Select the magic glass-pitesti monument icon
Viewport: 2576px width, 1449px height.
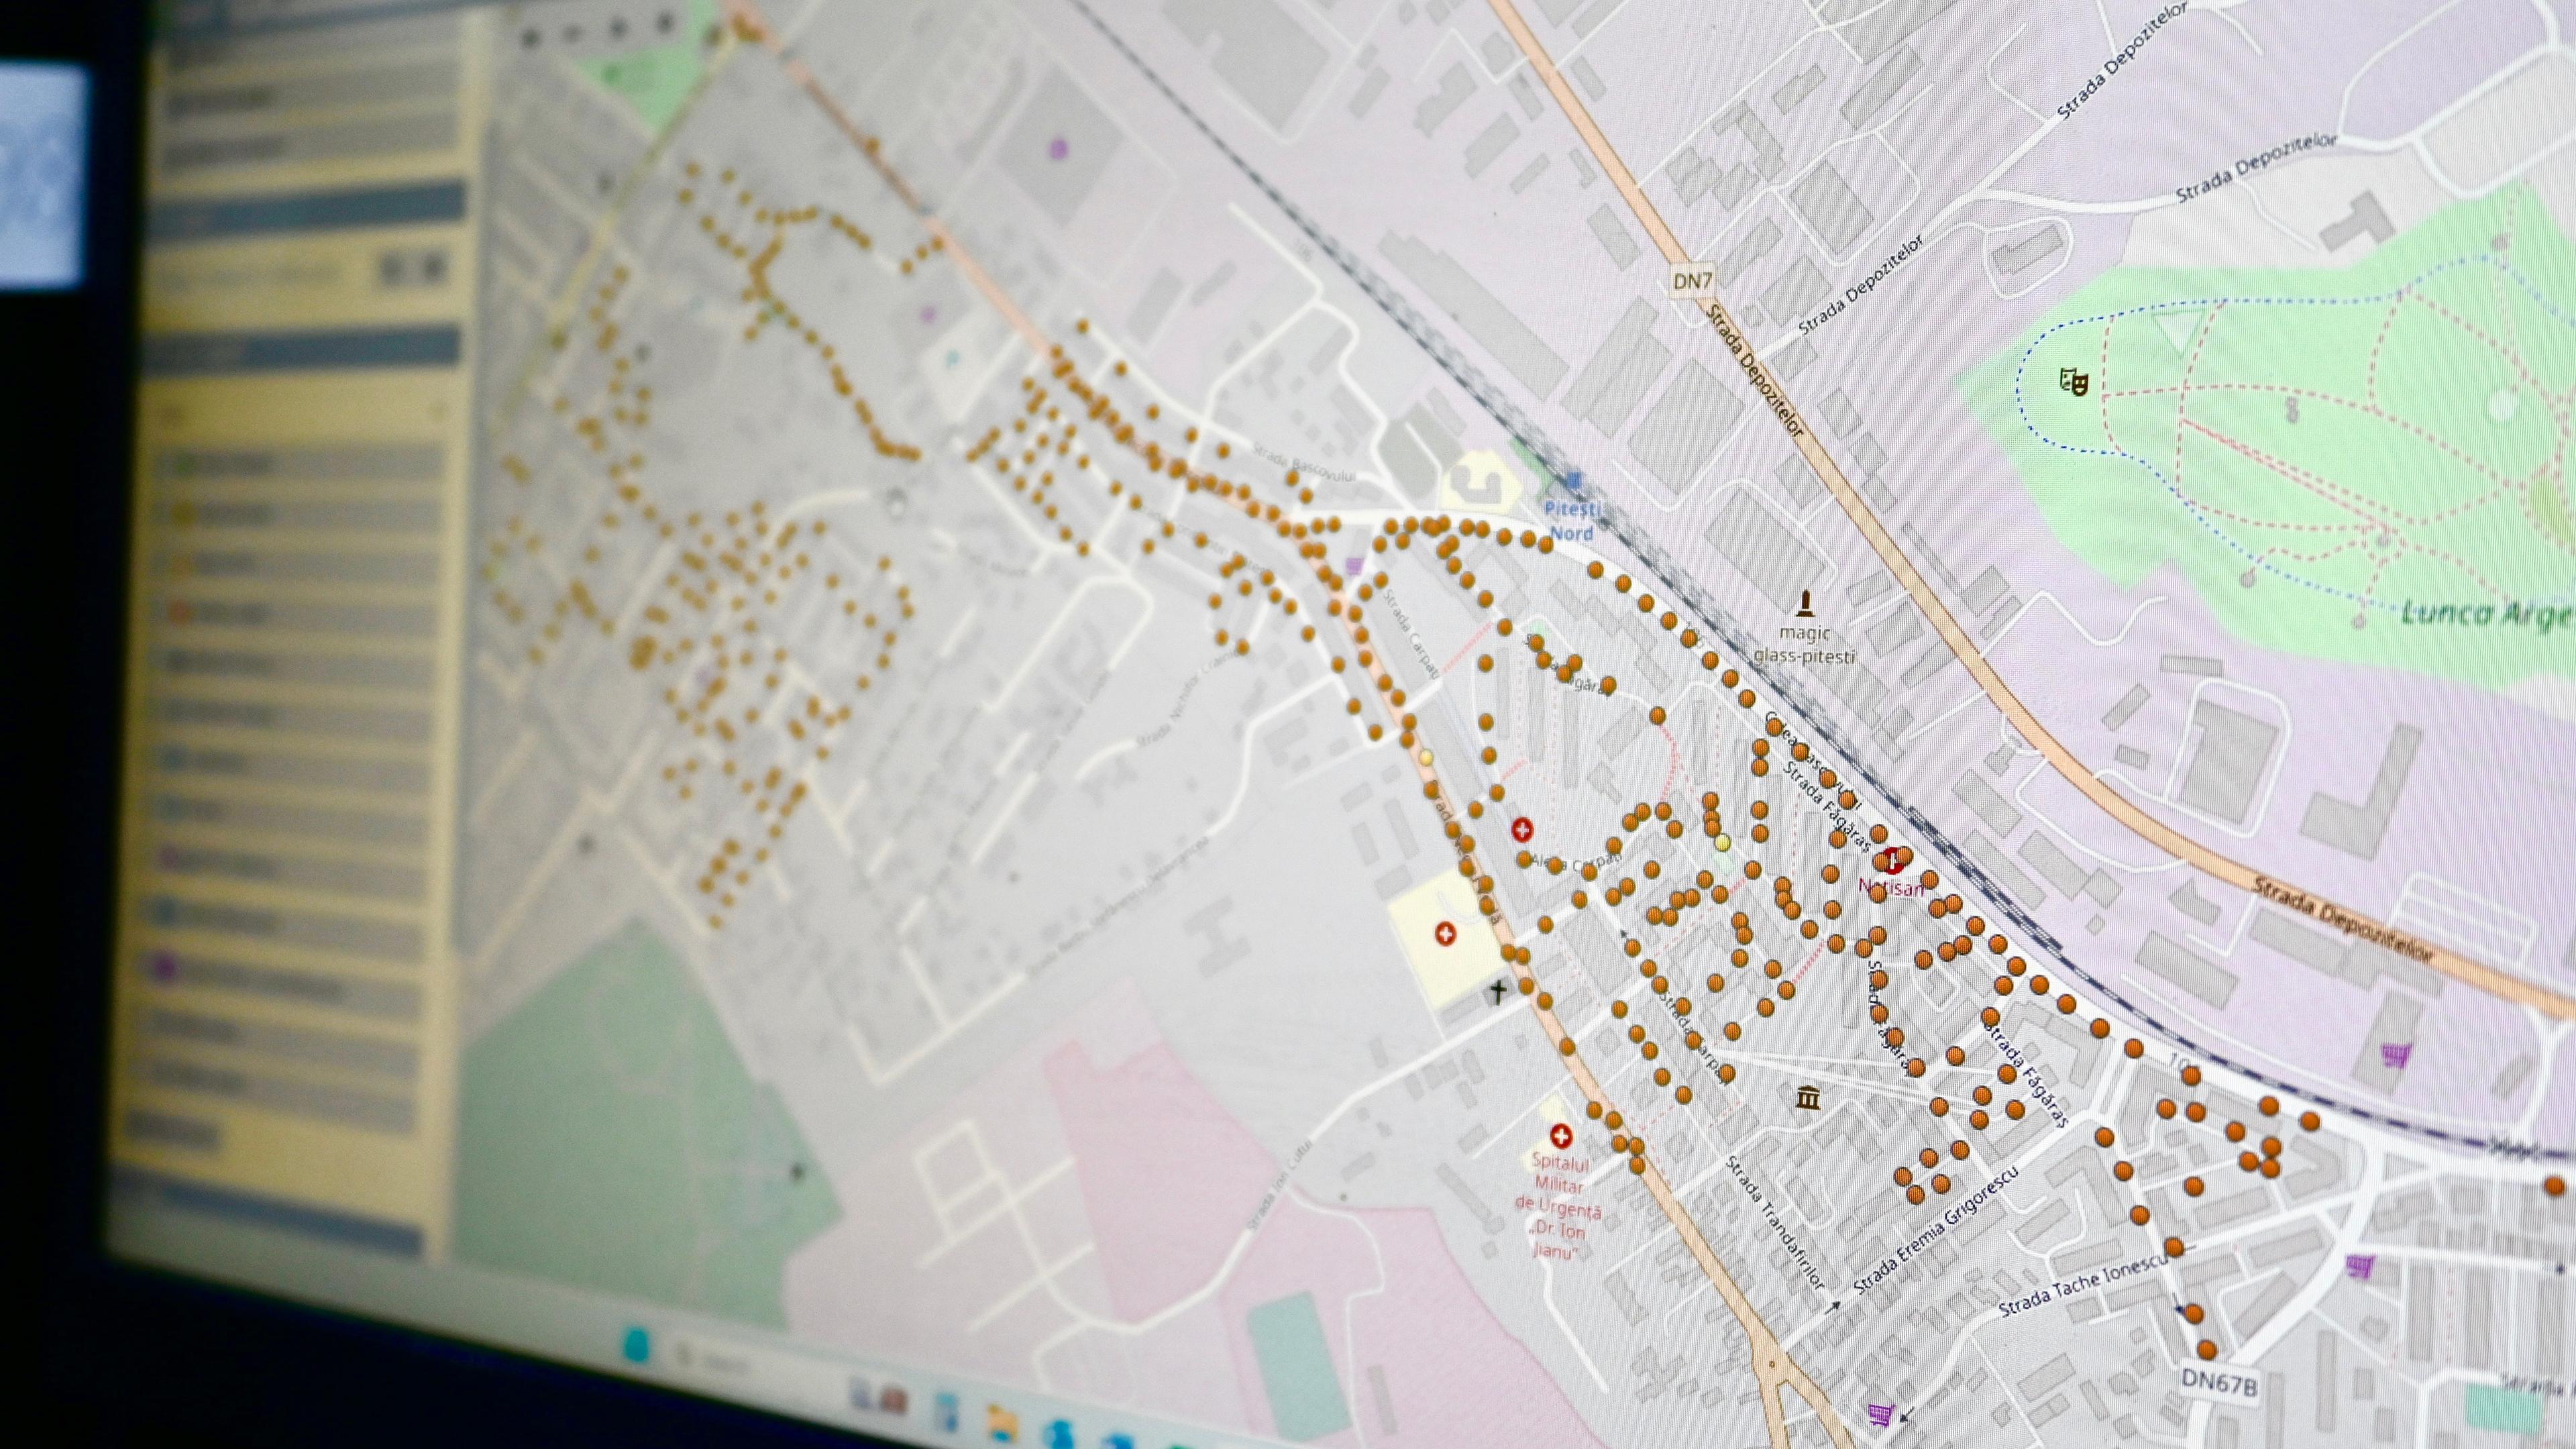[1805, 603]
